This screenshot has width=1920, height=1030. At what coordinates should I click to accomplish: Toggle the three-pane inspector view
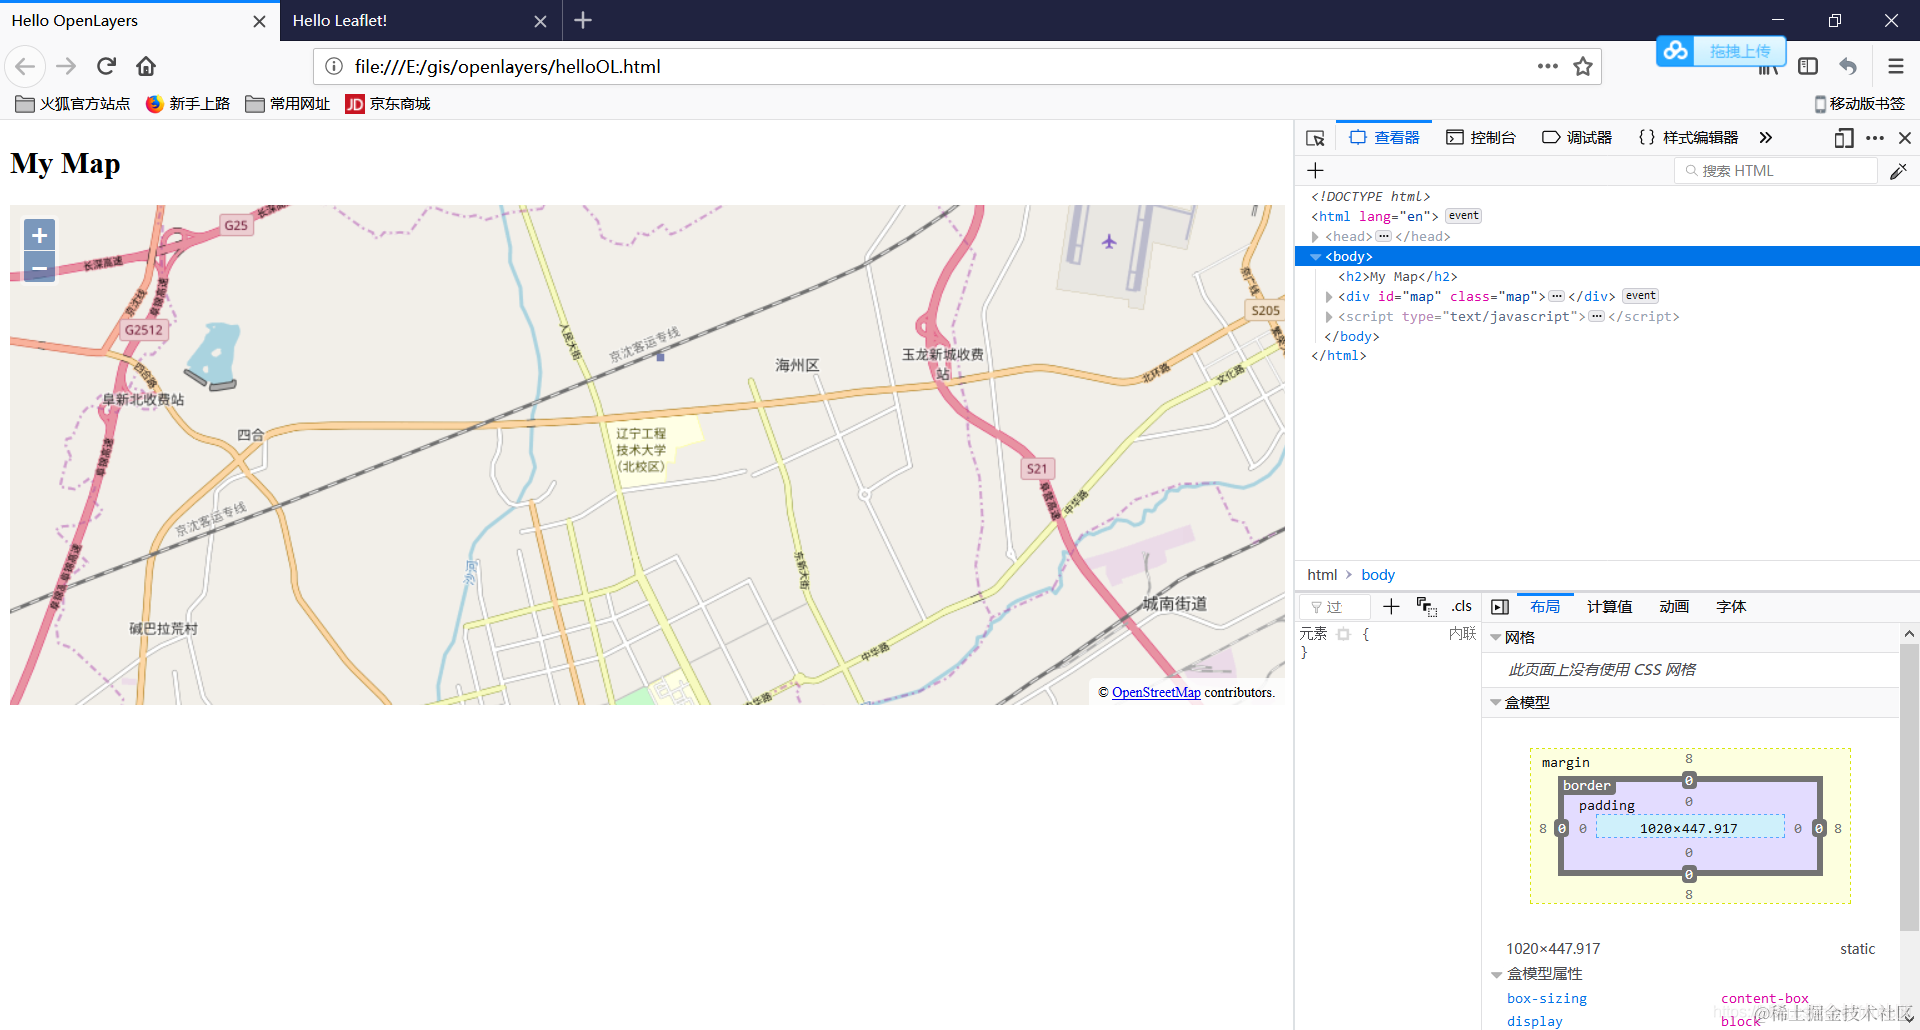[1500, 607]
